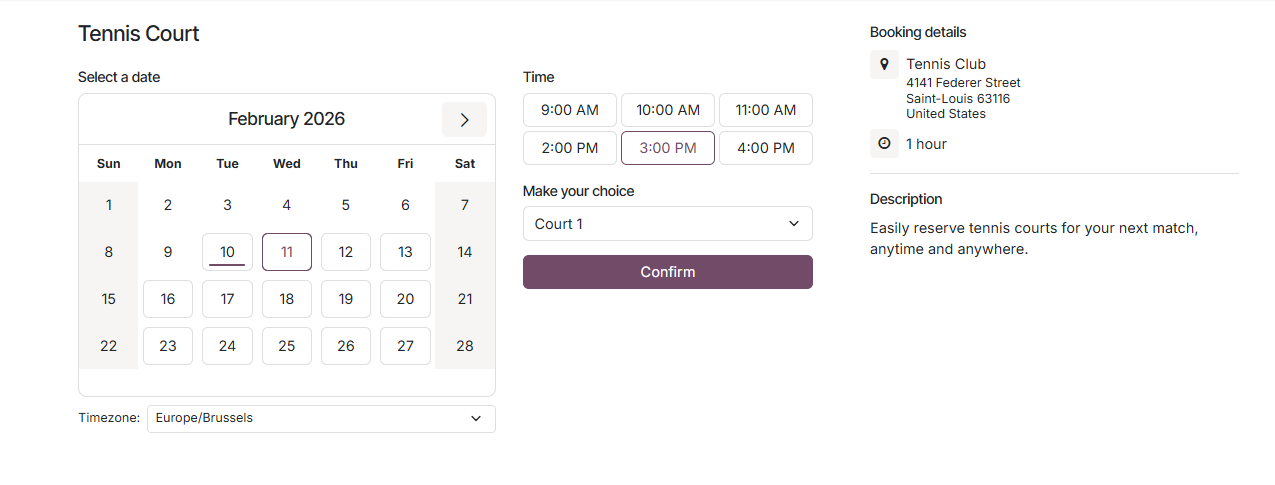Screen dimensions: 1275x485
Task: Choose February 16 date
Action: (x=168, y=299)
